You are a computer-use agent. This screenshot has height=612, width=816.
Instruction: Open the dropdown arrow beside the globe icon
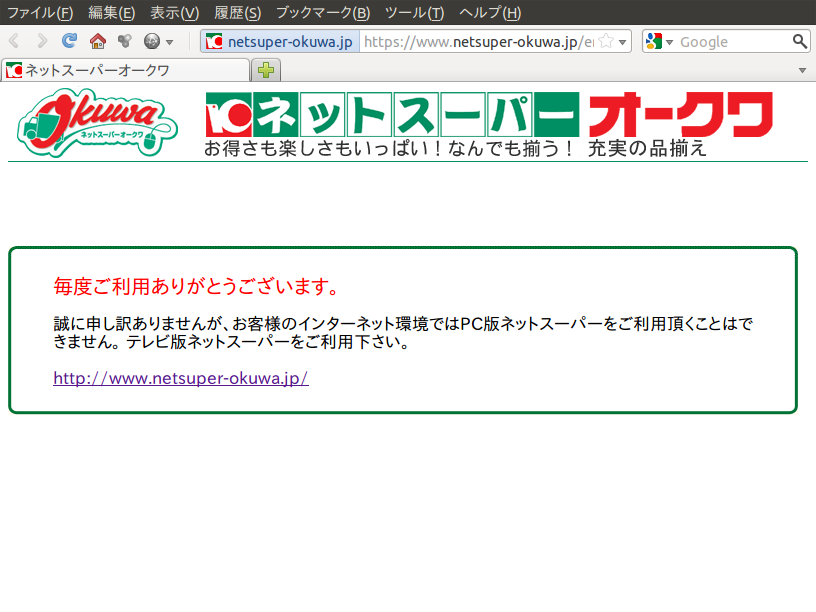coord(169,42)
